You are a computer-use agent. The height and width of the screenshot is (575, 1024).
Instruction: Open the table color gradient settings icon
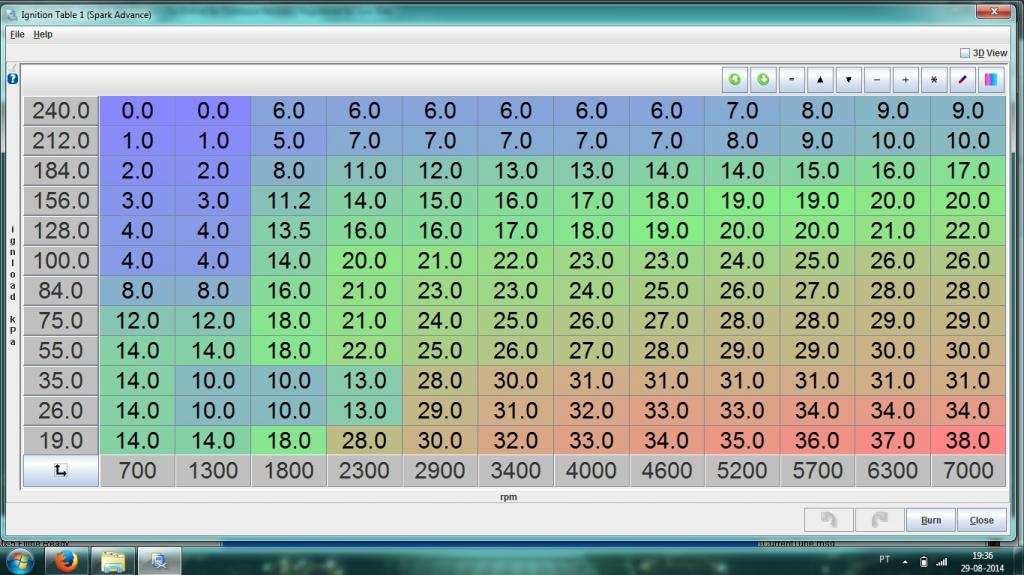991,80
